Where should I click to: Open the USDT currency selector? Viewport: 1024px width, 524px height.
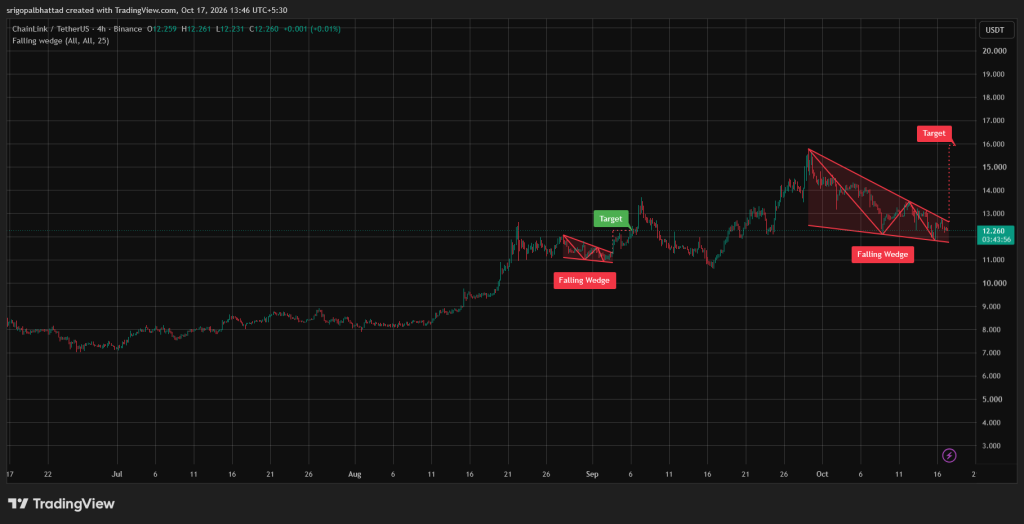(x=995, y=30)
